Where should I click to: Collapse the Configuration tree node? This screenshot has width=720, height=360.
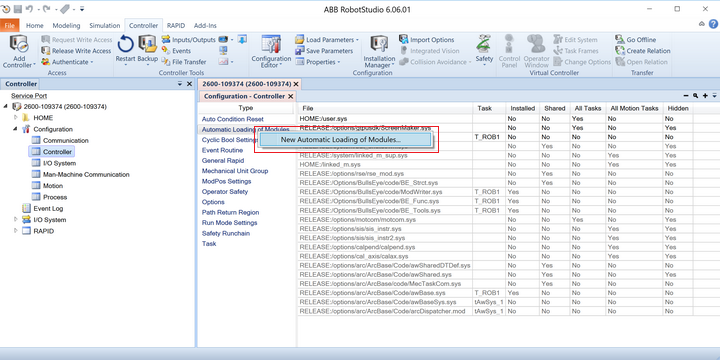16,129
